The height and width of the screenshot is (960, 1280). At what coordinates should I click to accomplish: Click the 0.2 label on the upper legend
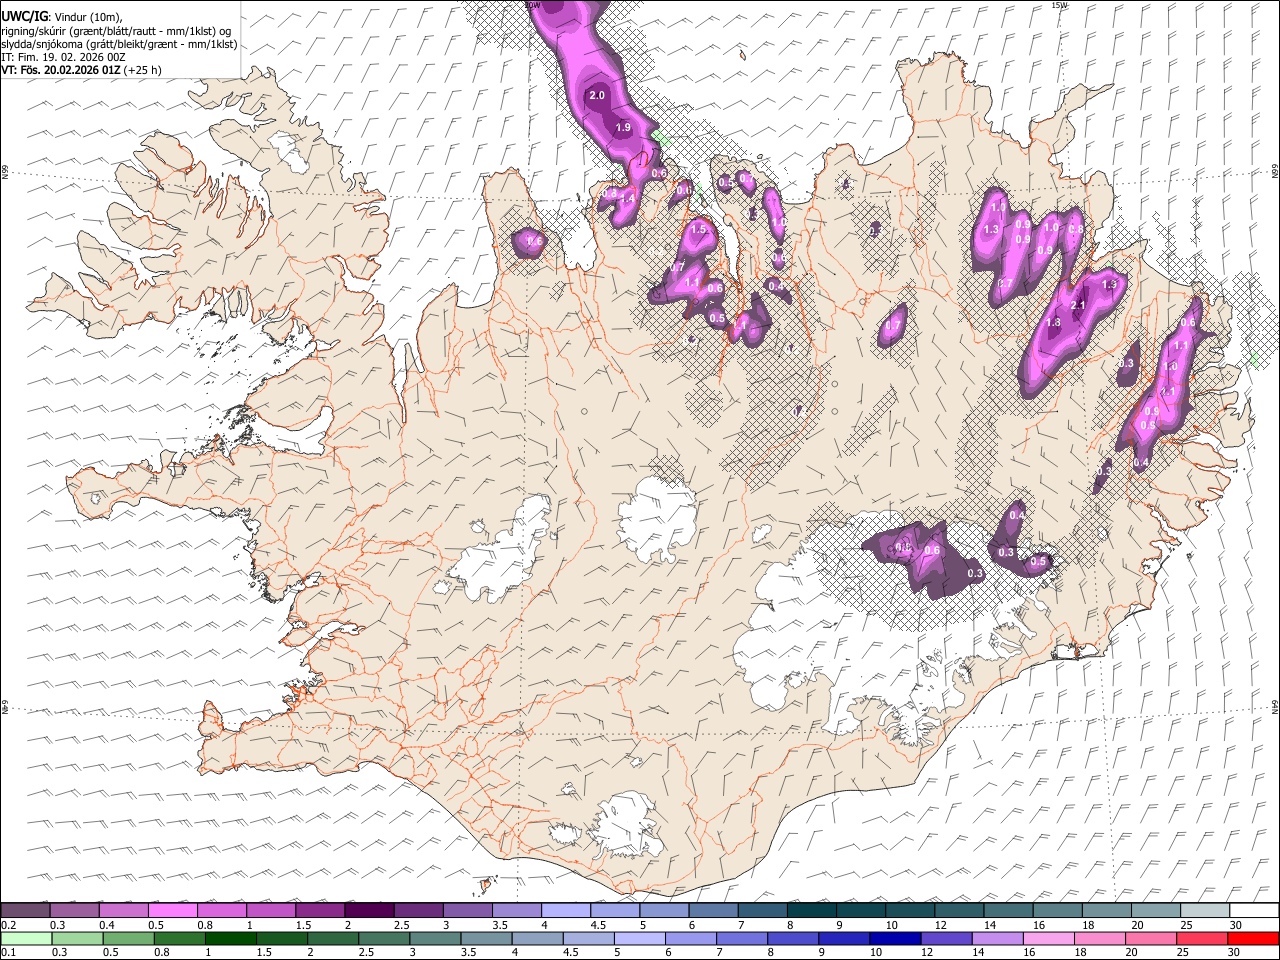pyautogui.click(x=8, y=925)
